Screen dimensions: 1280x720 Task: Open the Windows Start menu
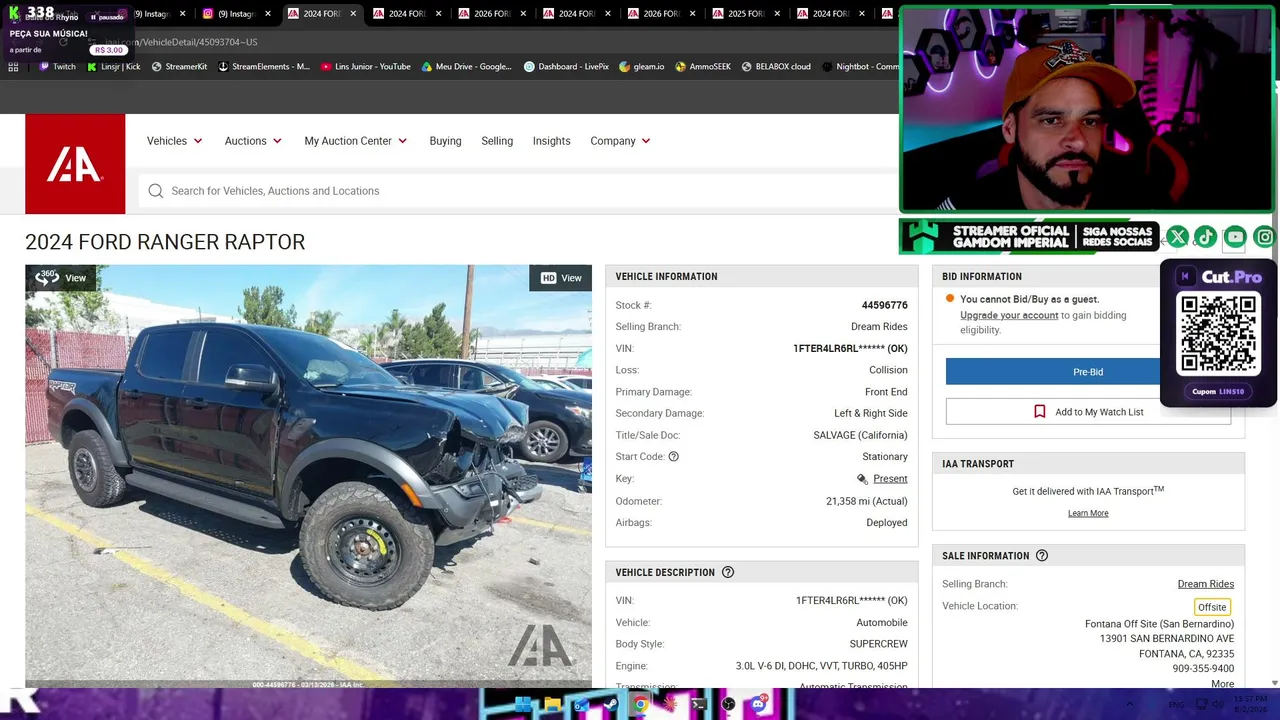(x=523, y=705)
